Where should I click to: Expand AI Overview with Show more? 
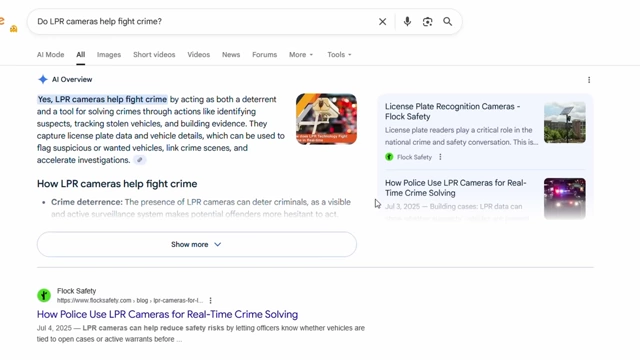(x=197, y=244)
